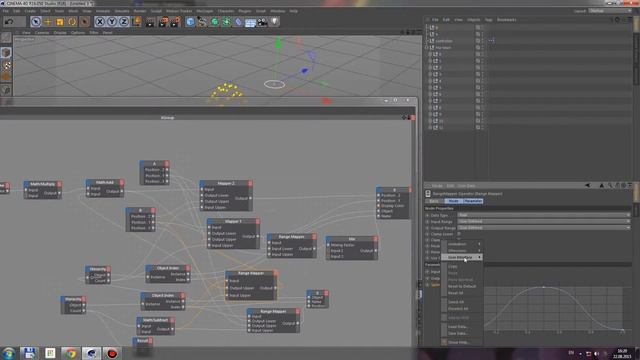The width and height of the screenshot is (640, 360).
Task: Choose Select All in context menu
Action: (456, 302)
